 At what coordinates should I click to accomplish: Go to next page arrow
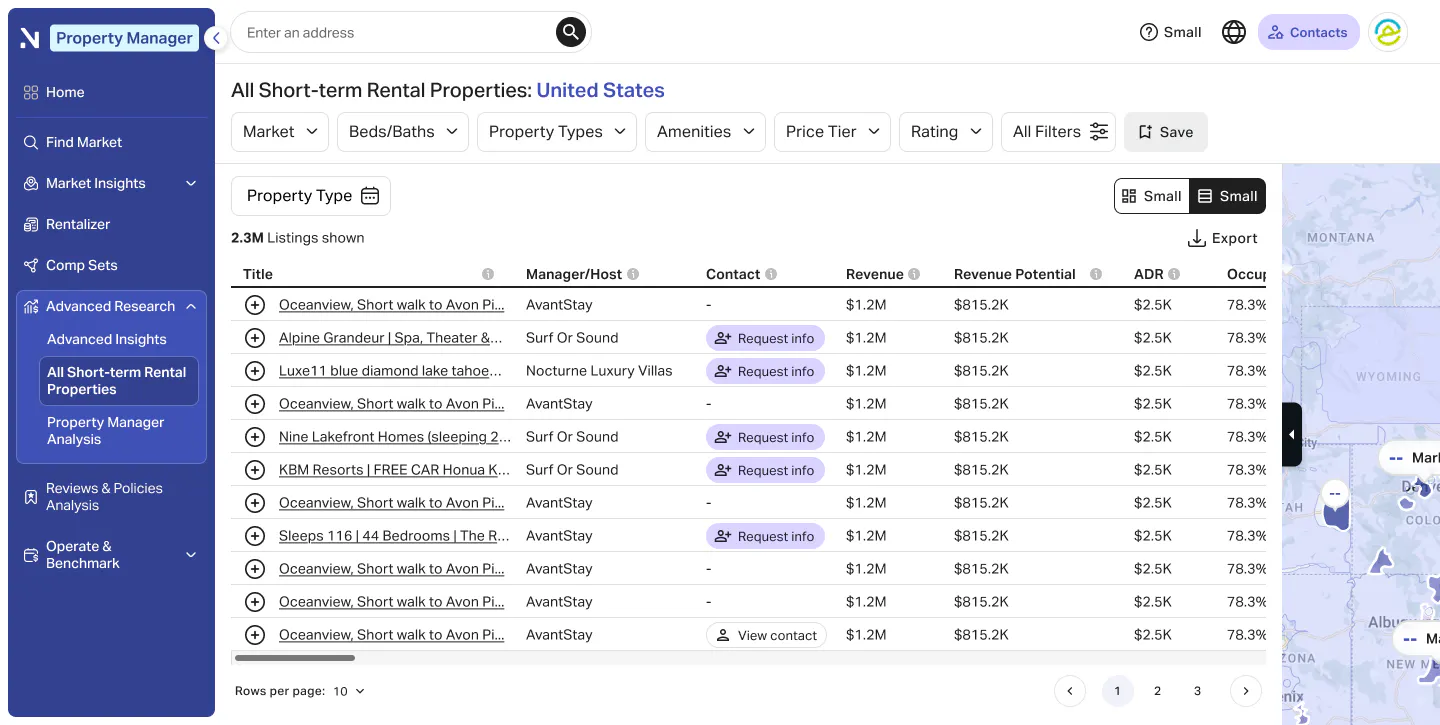pyautogui.click(x=1245, y=691)
